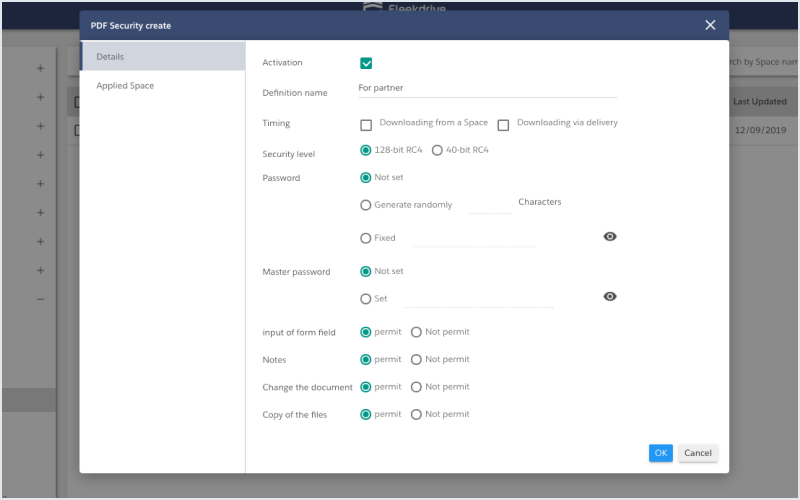800x500 pixels.
Task: Choose Generate randomly password option
Action: click(x=365, y=205)
